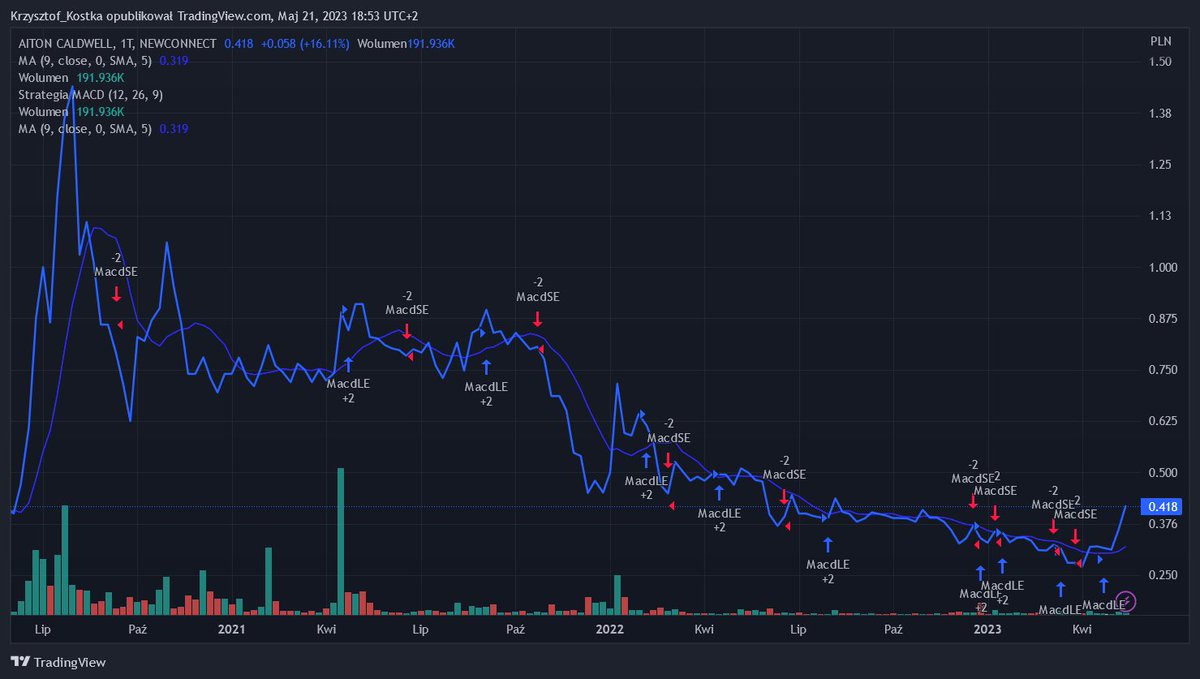Click the Kwi label right after 2023
This screenshot has width=1200, height=679.
point(1081,630)
